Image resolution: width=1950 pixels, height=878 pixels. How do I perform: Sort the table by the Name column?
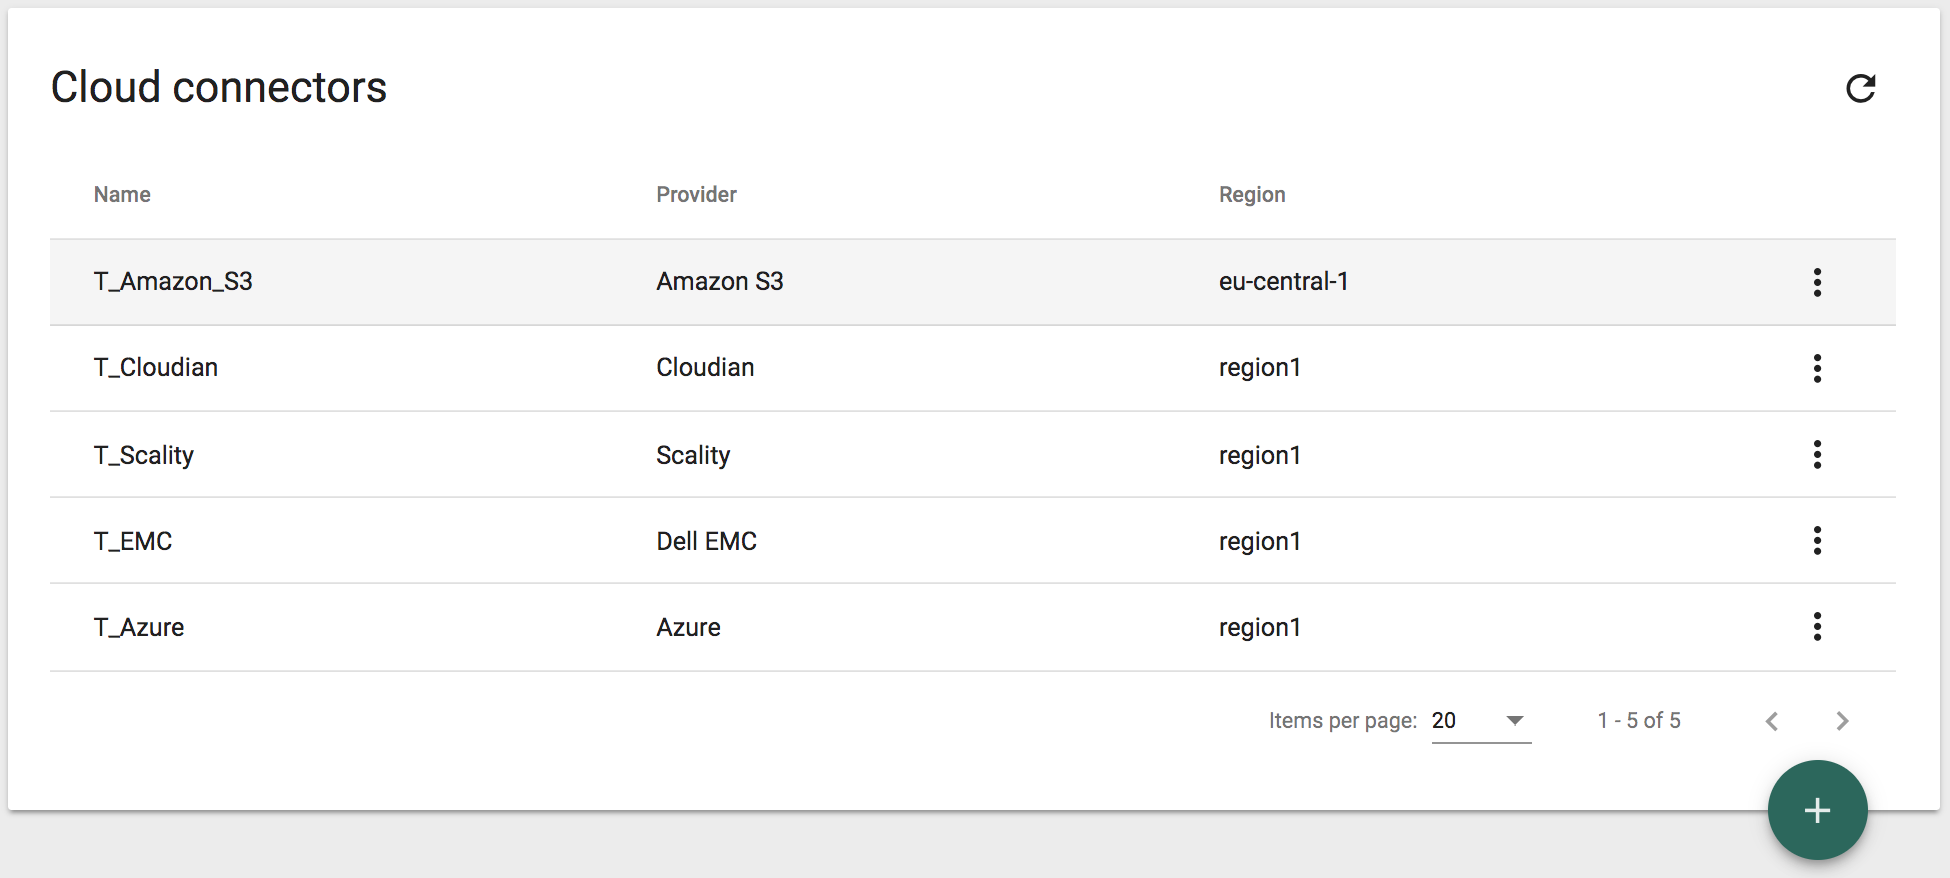click(x=121, y=194)
